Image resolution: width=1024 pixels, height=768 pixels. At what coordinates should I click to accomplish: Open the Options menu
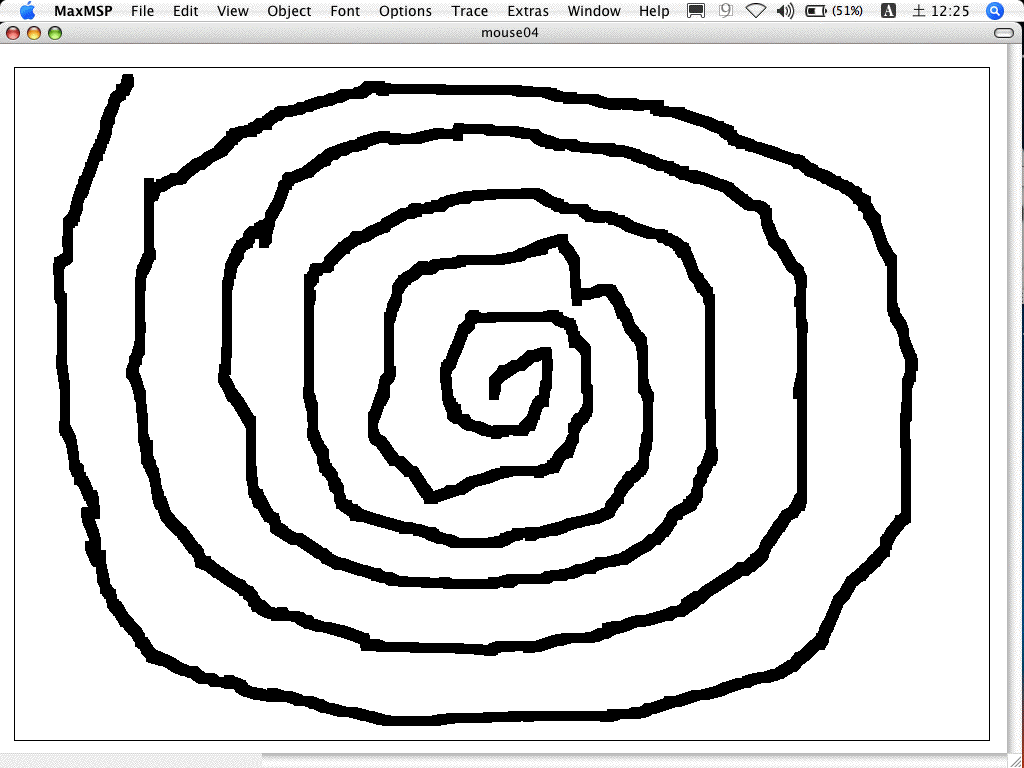[x=405, y=11]
